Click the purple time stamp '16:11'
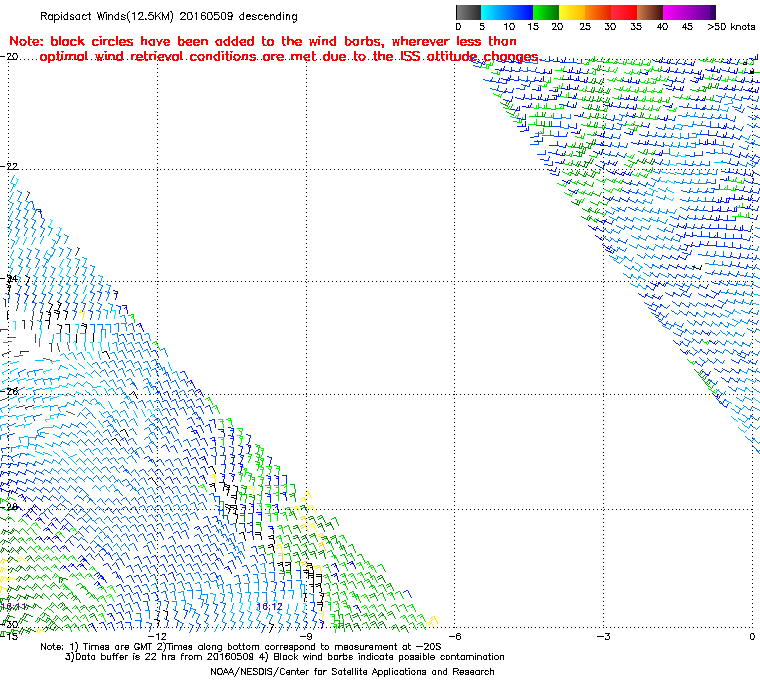760x688 pixels. click(13, 607)
